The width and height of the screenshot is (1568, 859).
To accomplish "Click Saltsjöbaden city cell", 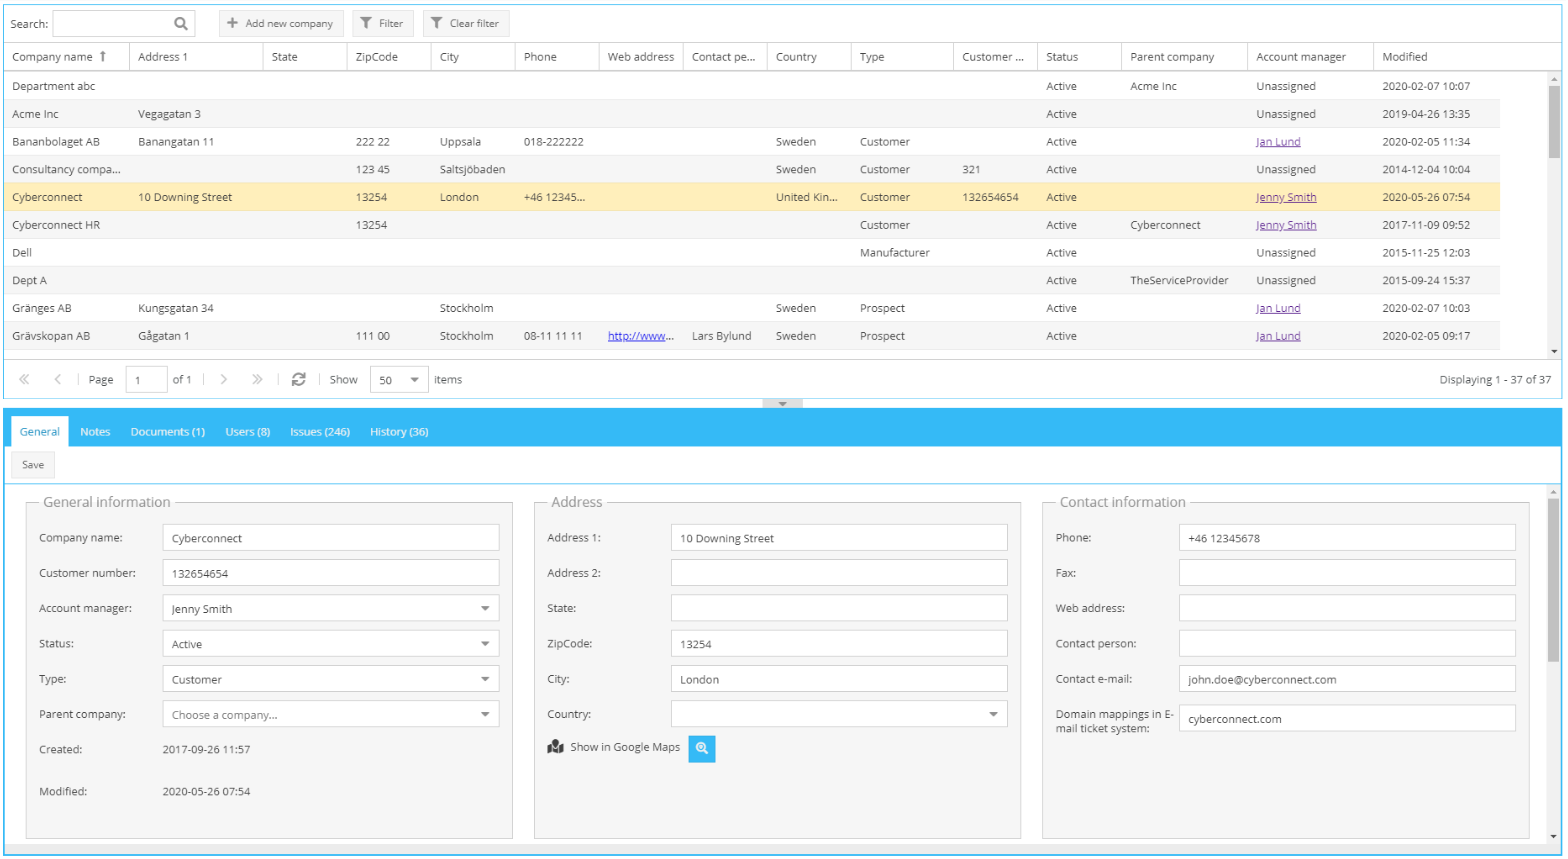I will click(x=472, y=170).
